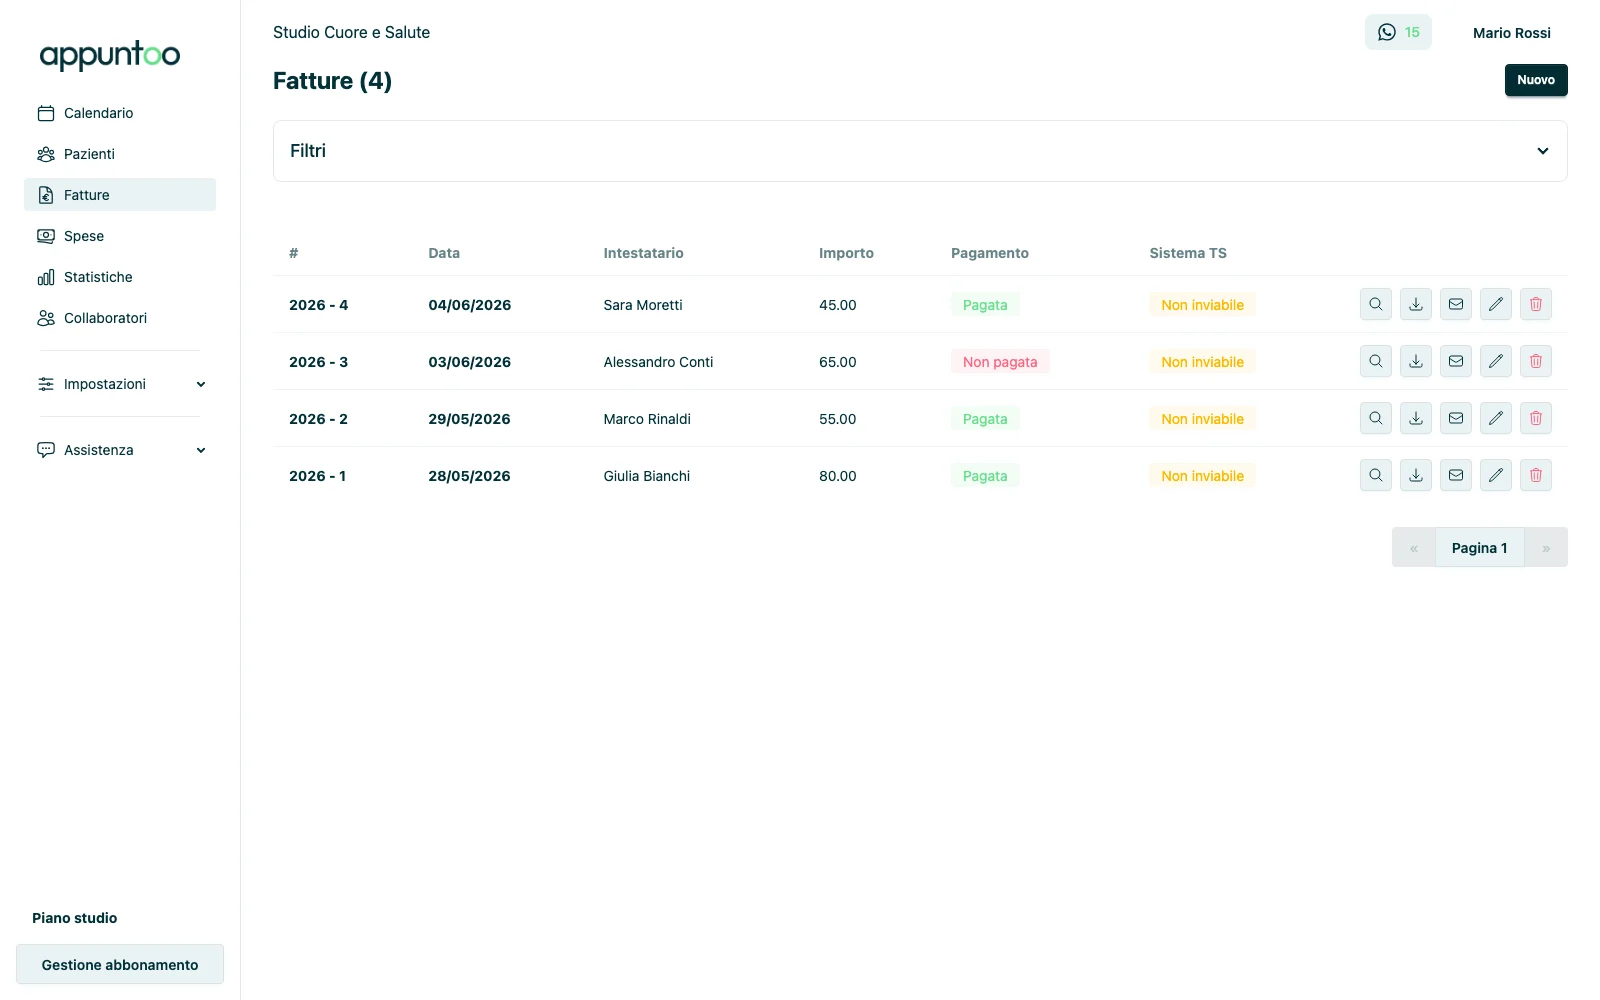Viewport: 1600px width, 1000px height.
Task: Open WhatsApp messages counter showing 15
Action: click(1398, 32)
